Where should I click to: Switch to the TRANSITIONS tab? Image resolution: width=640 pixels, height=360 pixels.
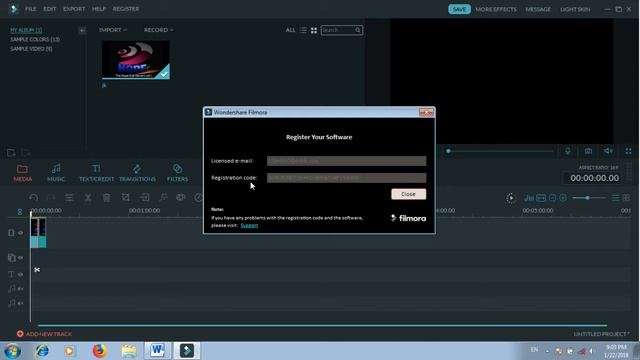(137, 173)
